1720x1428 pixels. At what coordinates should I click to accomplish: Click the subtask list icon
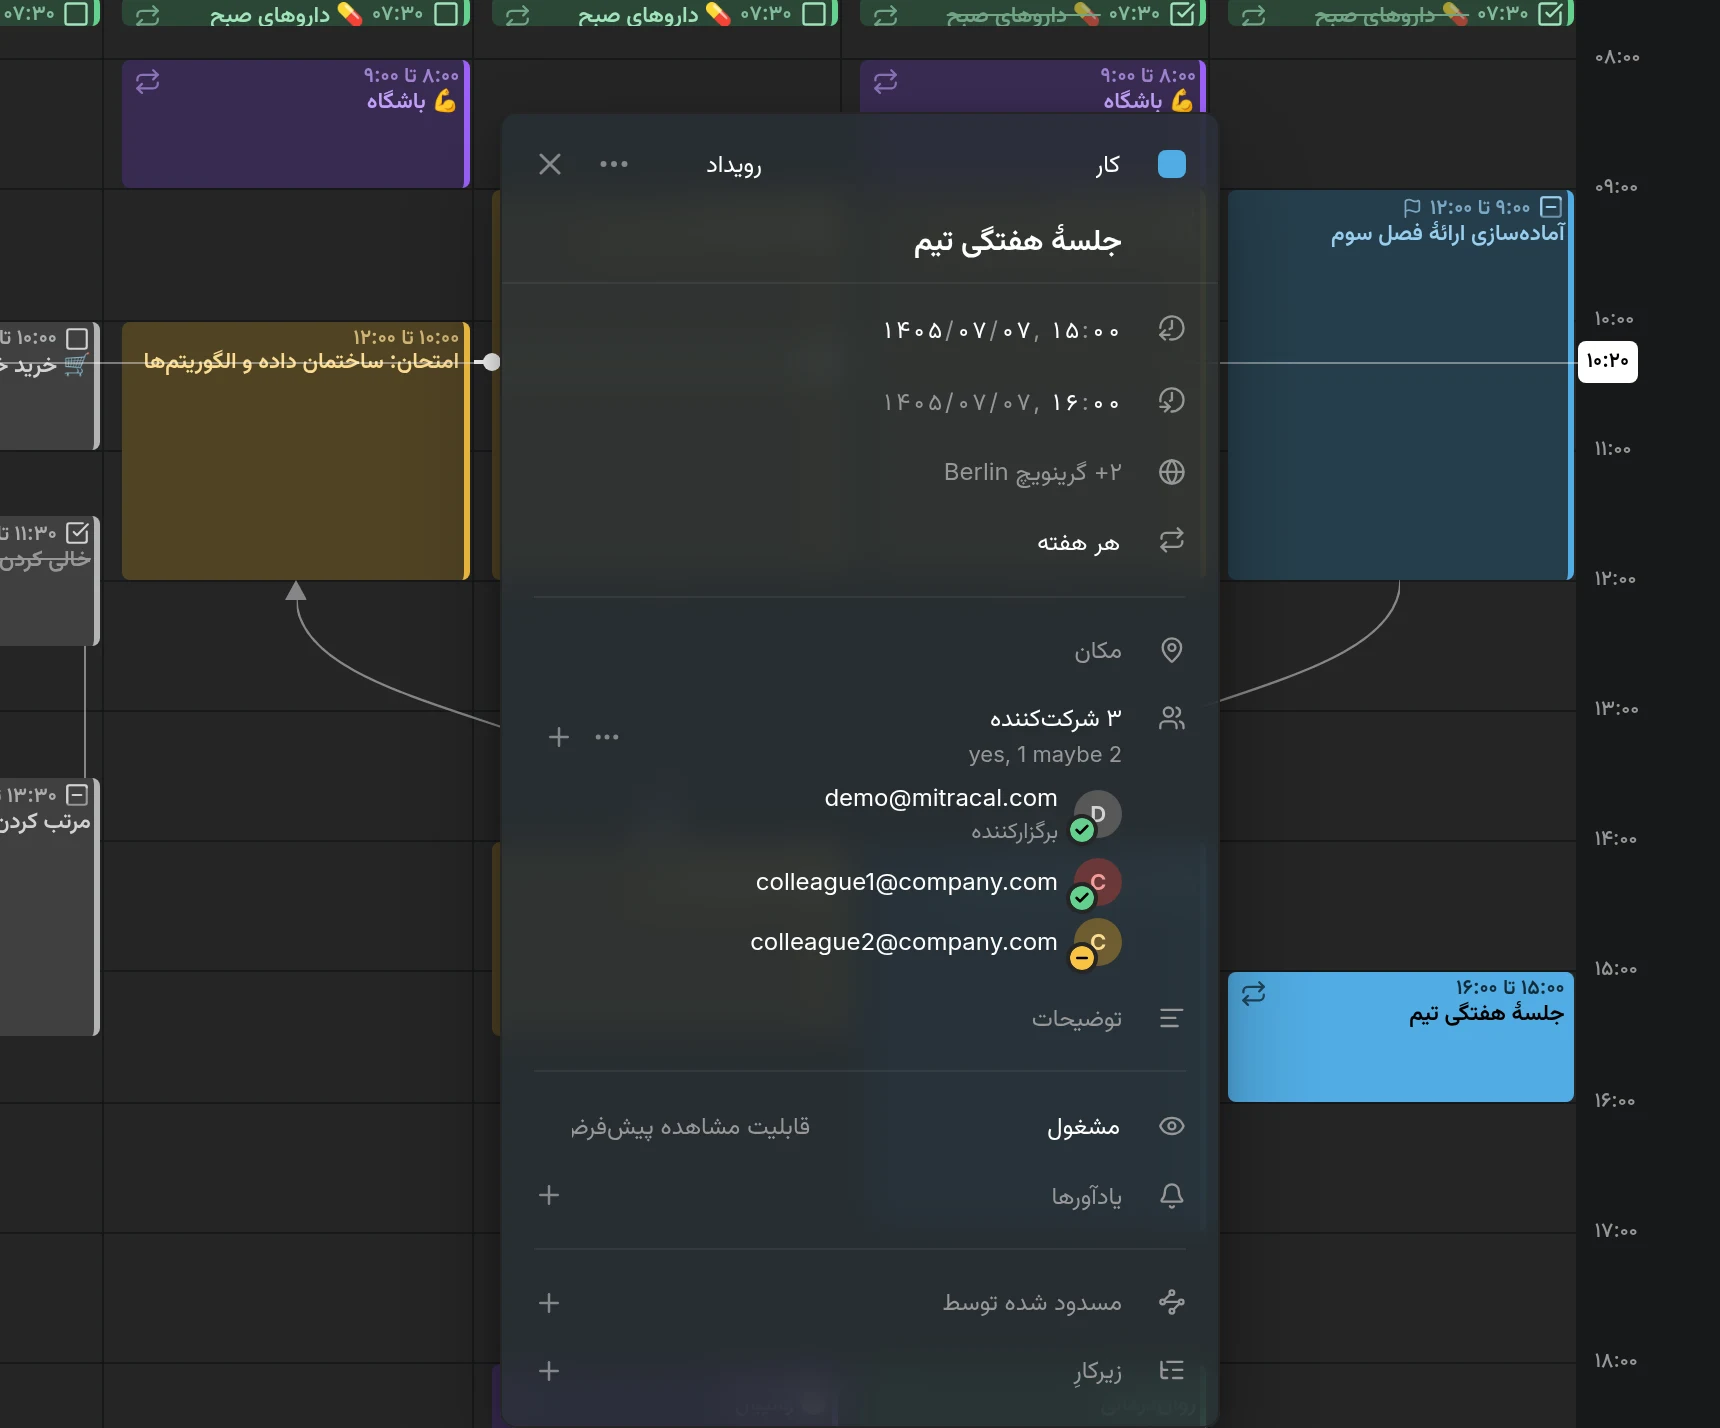[1171, 1370]
